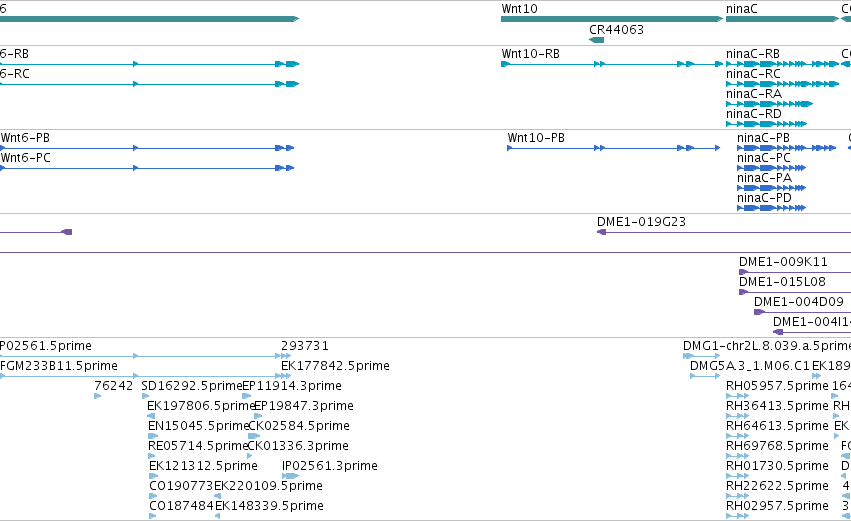This screenshot has width=851, height=521.
Task: Click the ninaC-PD protein label
Action: tap(764, 198)
